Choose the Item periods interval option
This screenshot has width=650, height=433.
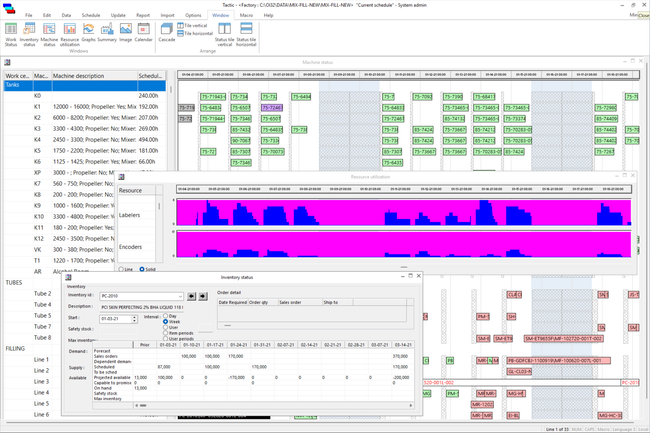(x=166, y=333)
